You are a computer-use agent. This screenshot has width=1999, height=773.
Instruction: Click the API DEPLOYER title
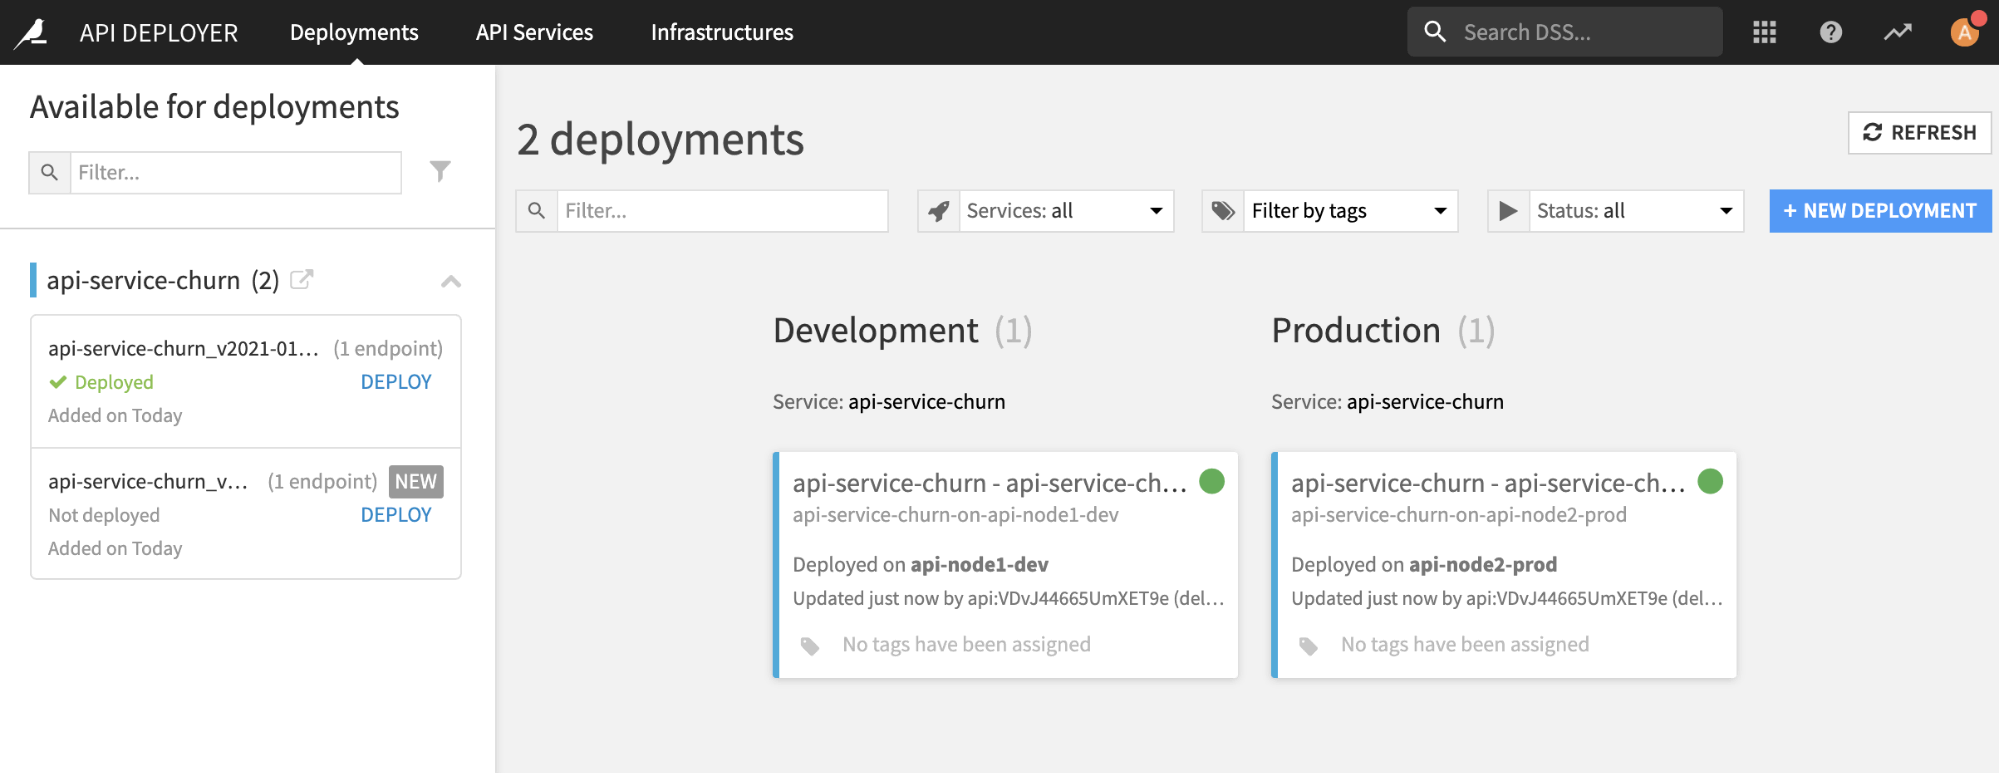coord(159,33)
